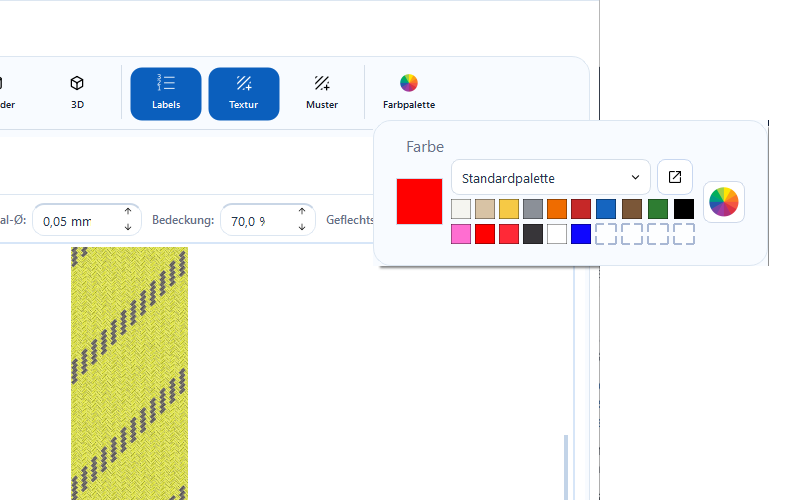
Task: Open the color wheel picker button
Action: (x=723, y=202)
